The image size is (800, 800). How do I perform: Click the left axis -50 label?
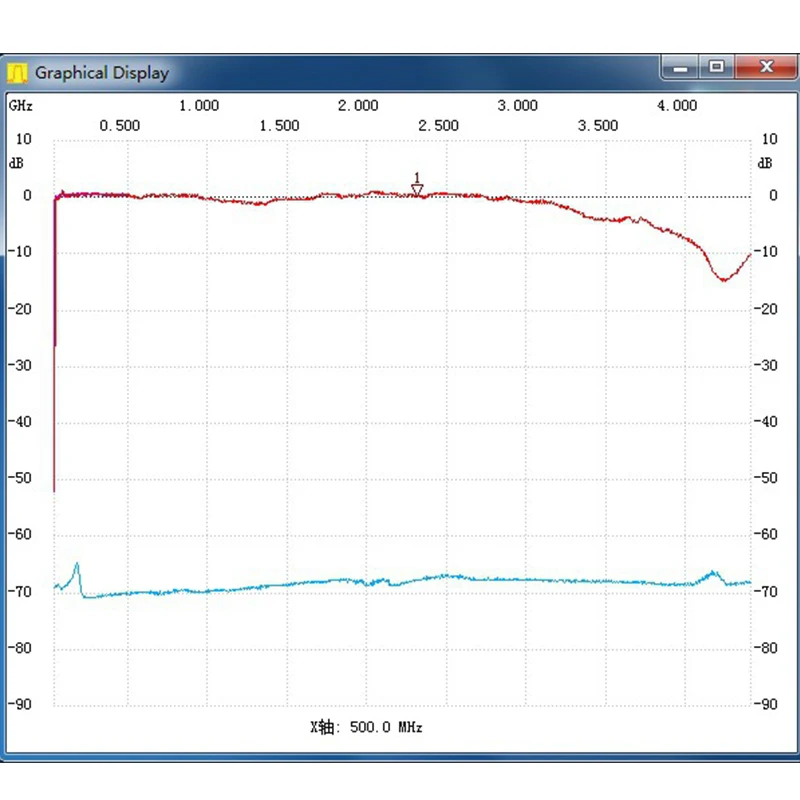tap(20, 478)
